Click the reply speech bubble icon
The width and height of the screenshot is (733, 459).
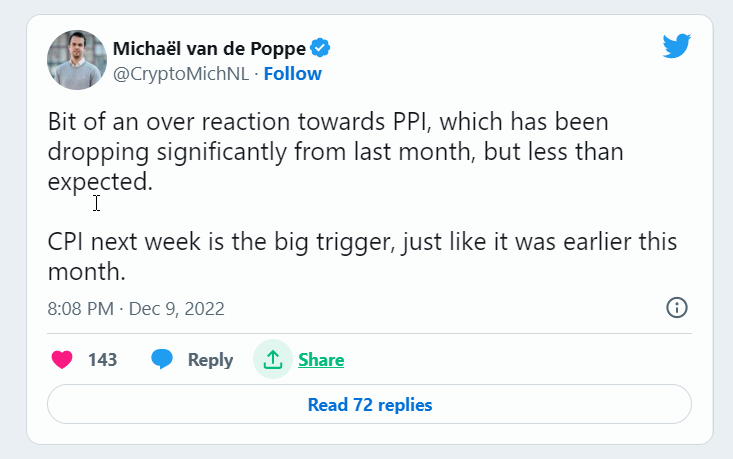pos(162,359)
